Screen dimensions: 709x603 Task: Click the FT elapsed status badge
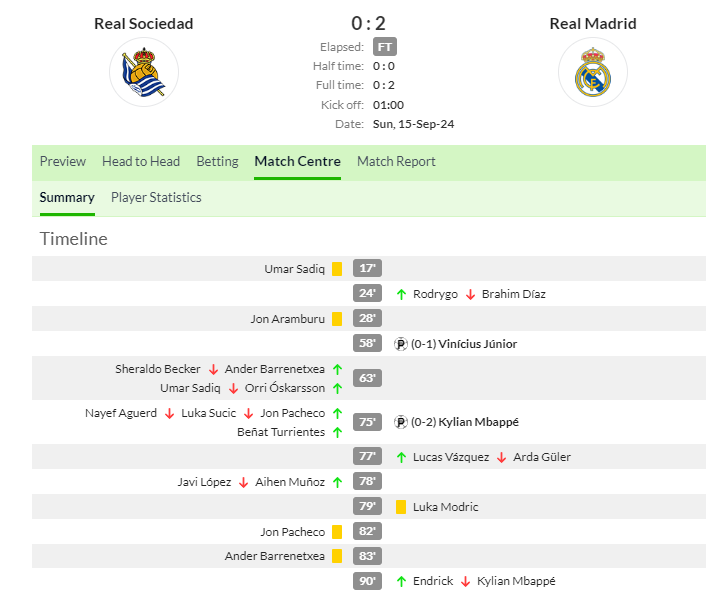384,47
